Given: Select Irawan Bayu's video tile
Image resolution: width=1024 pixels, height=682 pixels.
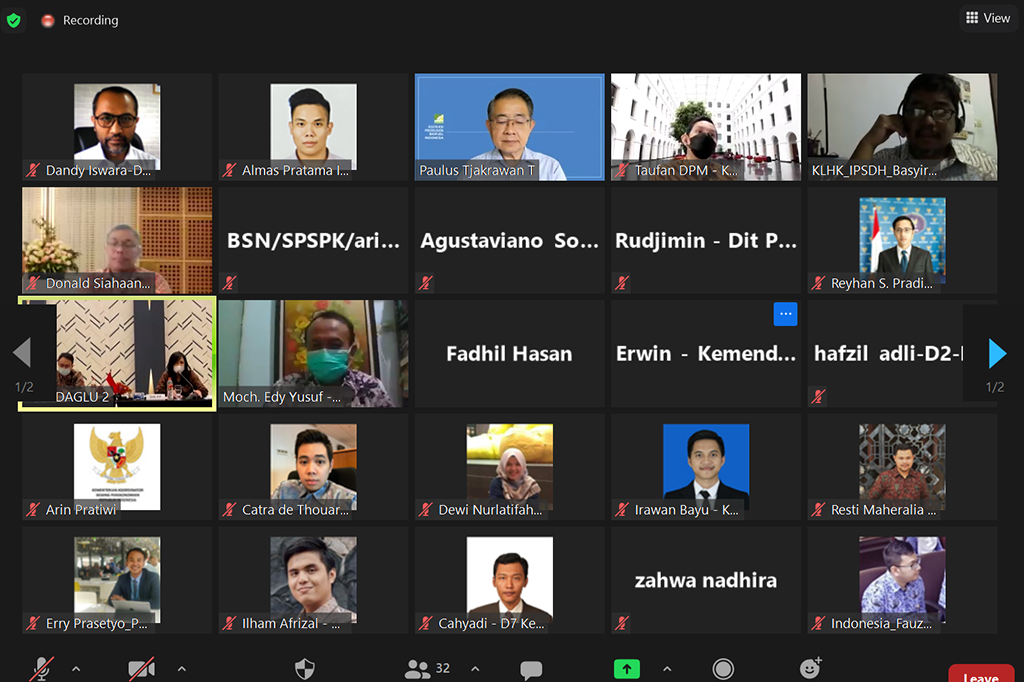Looking at the screenshot, I should tap(706, 466).
